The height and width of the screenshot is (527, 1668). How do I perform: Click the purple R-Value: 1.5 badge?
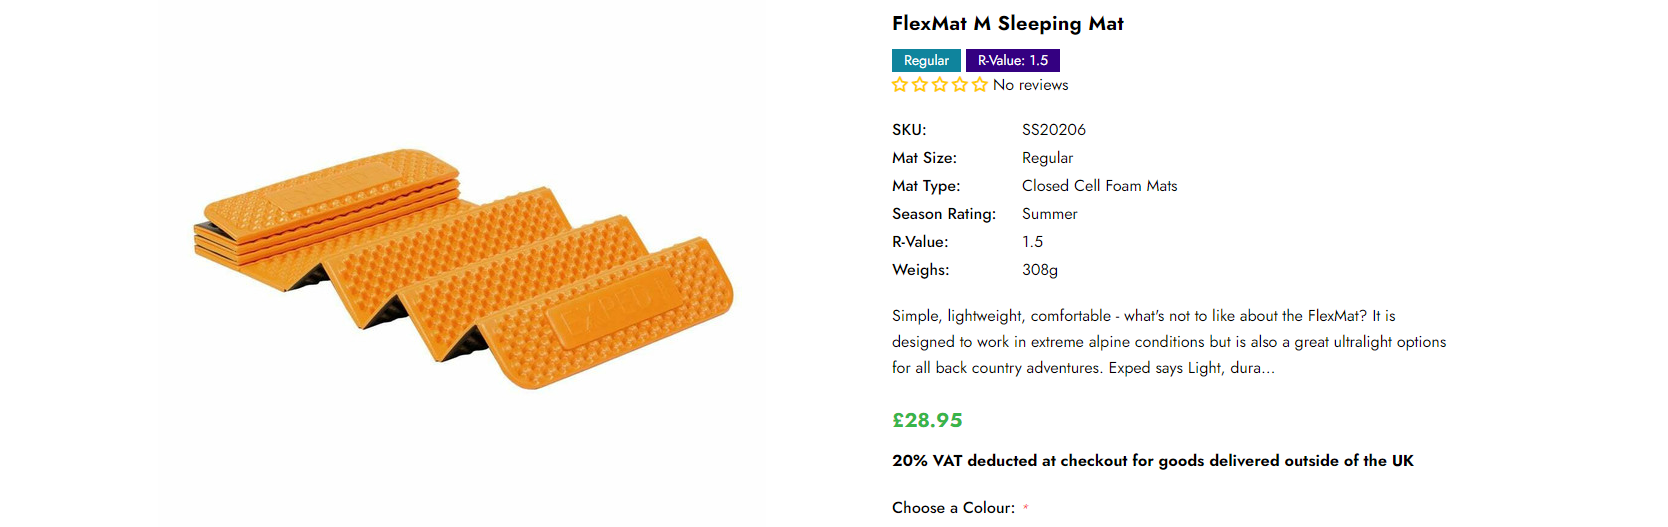point(1012,61)
